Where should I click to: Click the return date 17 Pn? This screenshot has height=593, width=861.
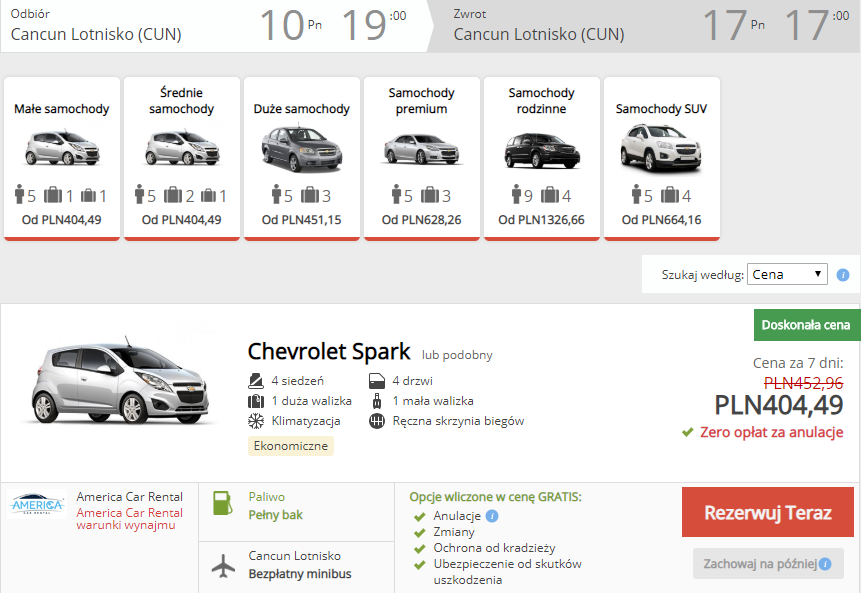click(x=734, y=25)
